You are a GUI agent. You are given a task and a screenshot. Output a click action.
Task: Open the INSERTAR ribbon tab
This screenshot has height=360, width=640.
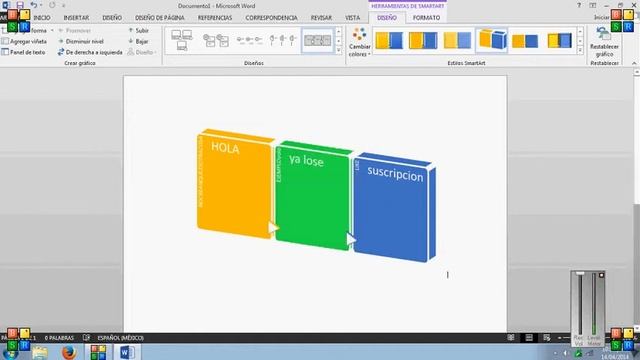click(x=76, y=18)
